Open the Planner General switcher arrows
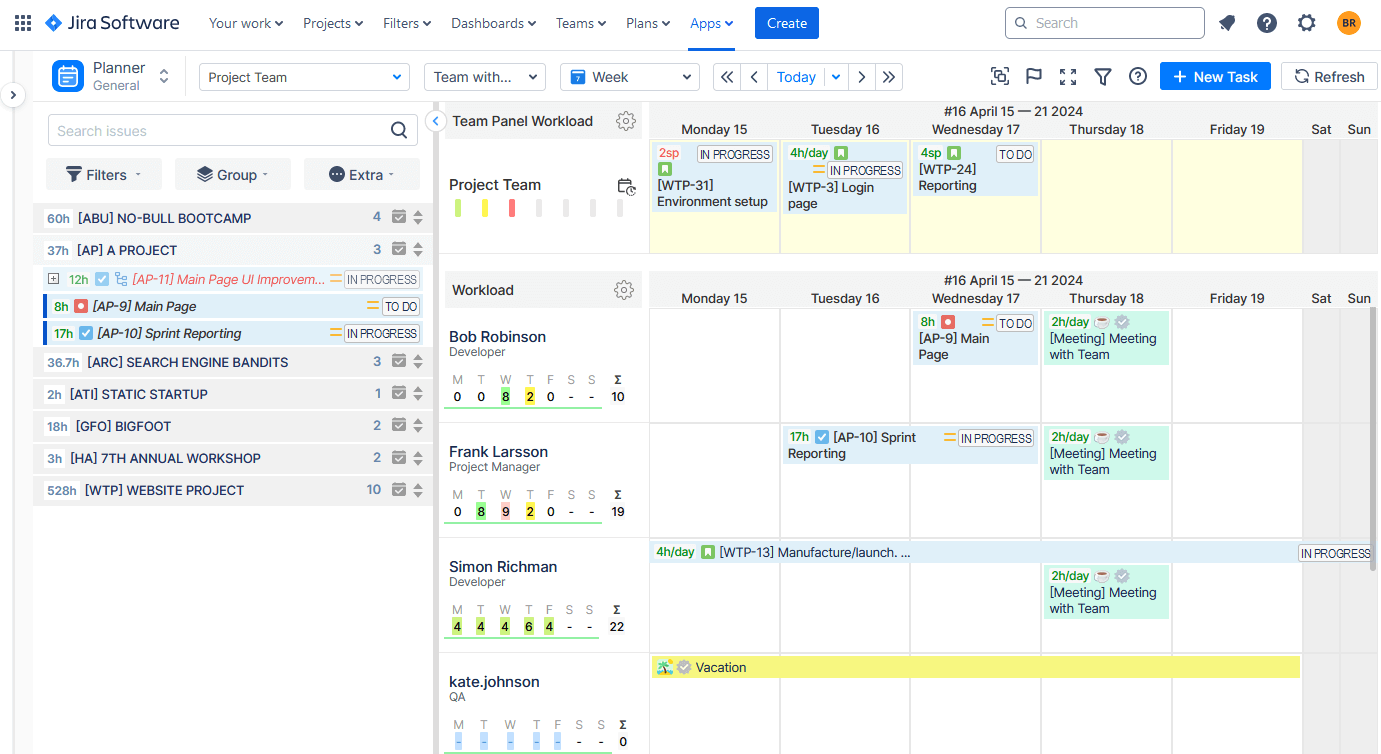The width and height of the screenshot is (1381, 754). pyautogui.click(x=164, y=76)
